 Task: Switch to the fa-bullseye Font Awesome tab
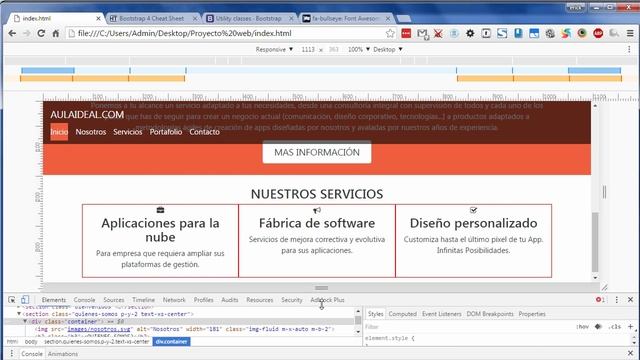[346, 18]
